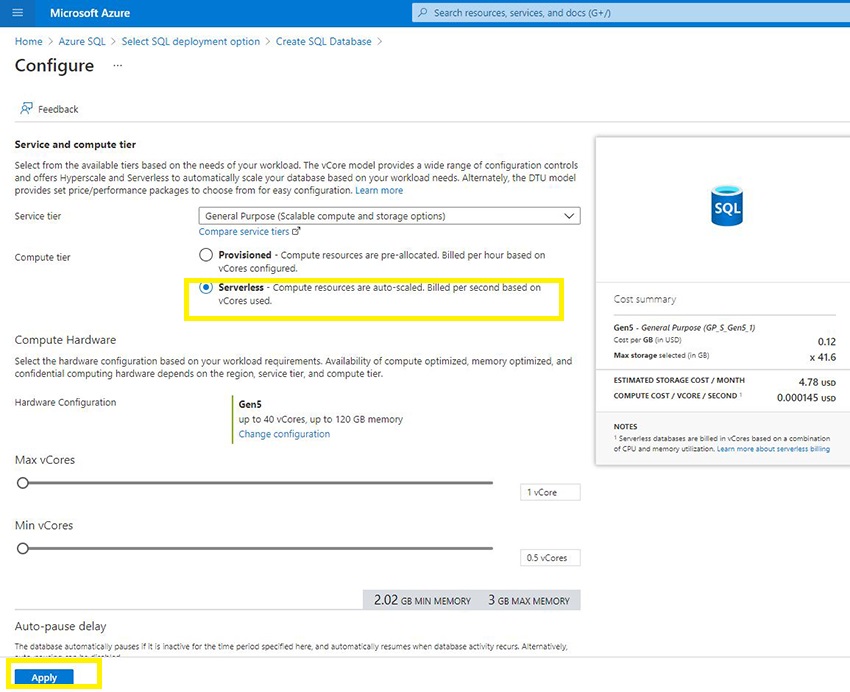Click the SQL database icon
The image size is (850, 692).
pos(726,205)
